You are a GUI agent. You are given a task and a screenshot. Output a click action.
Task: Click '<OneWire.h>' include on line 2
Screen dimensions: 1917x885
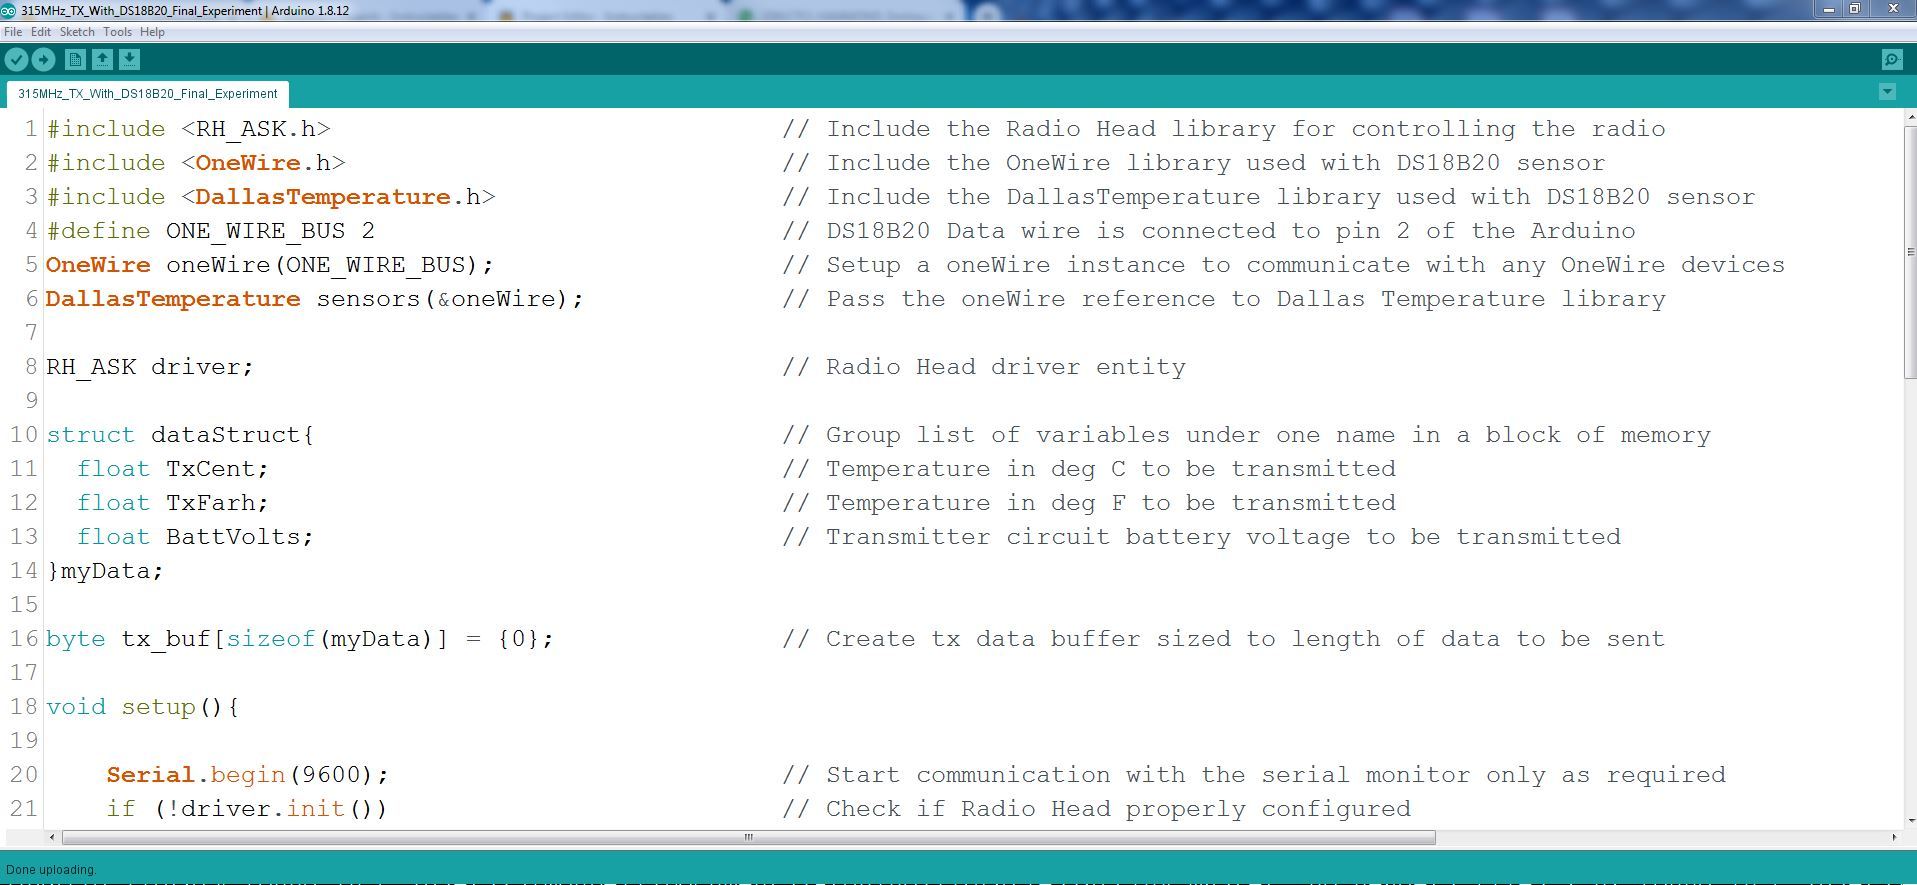263,163
